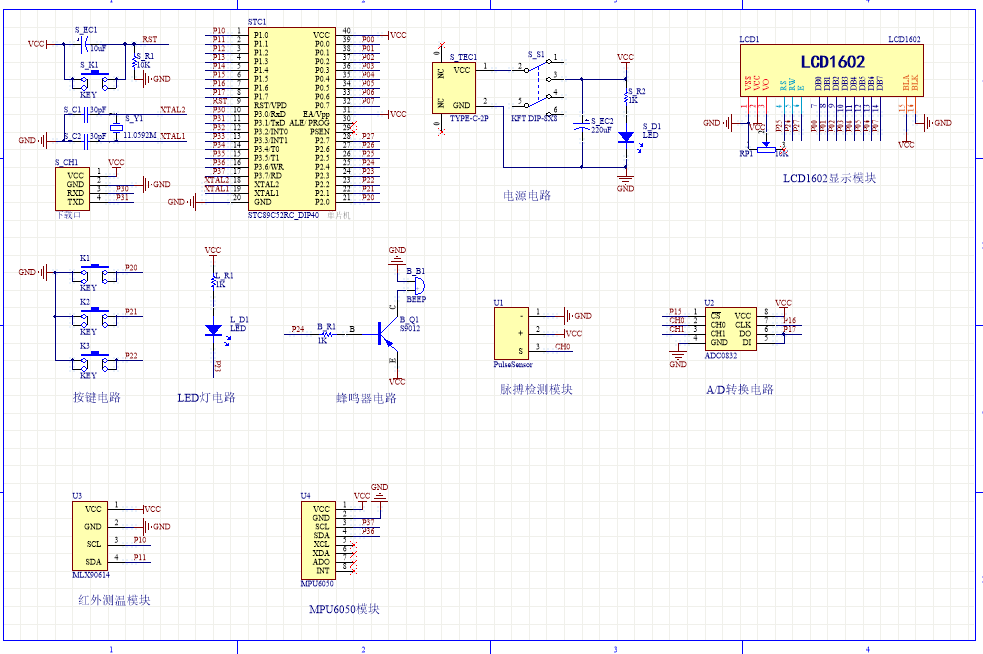The height and width of the screenshot is (654, 983).
Task: Select the B_Q1 transistor symbol
Action: pos(388,334)
